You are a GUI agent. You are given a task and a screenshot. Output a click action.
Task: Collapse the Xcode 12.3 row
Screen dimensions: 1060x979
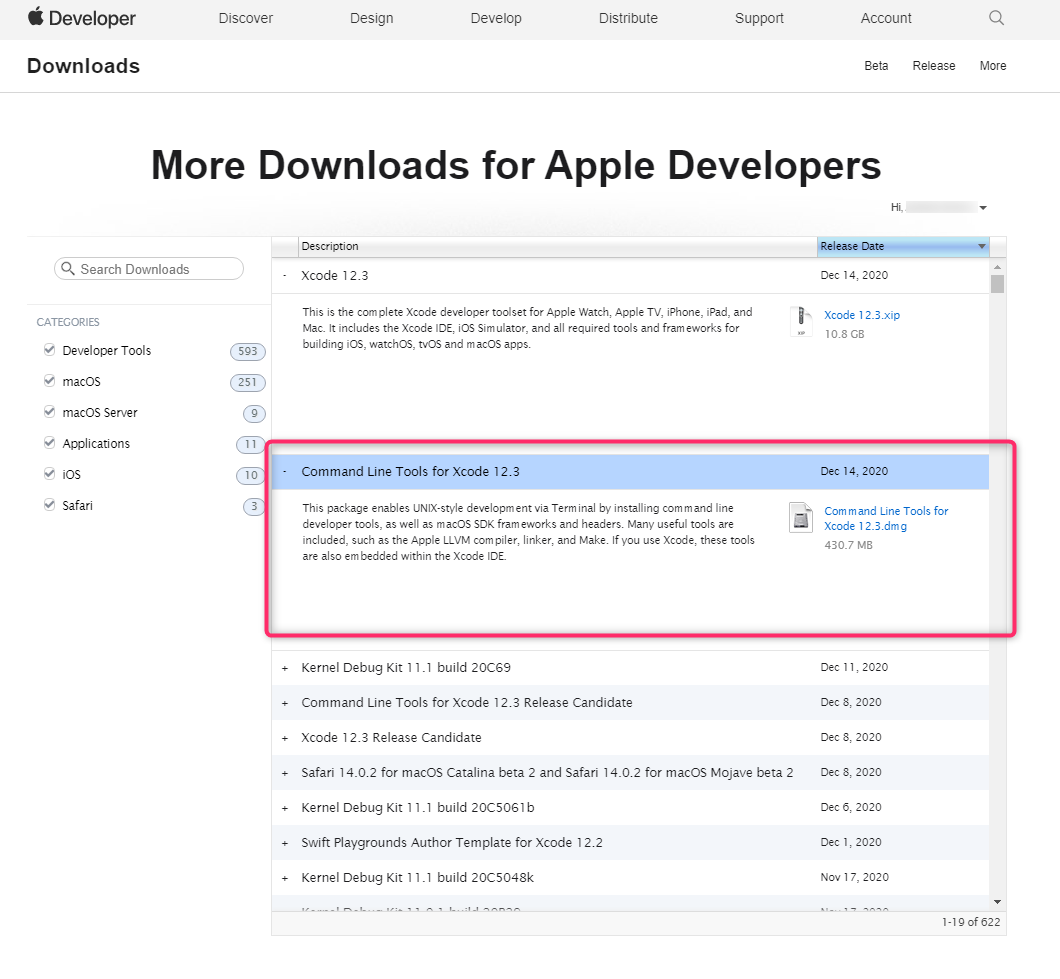tap(285, 276)
